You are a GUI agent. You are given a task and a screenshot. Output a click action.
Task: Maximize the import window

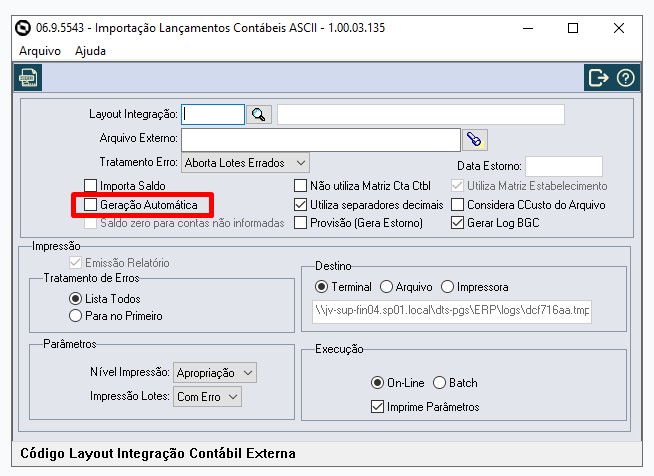[x=573, y=28]
